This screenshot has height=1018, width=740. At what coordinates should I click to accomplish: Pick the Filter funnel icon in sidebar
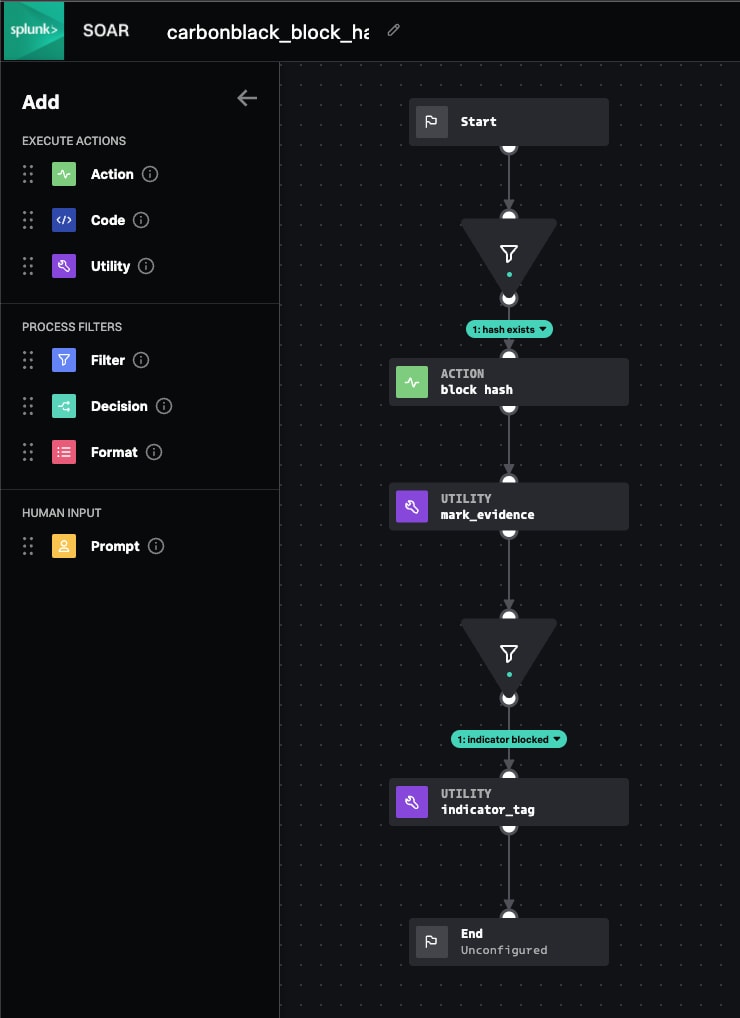(x=64, y=360)
